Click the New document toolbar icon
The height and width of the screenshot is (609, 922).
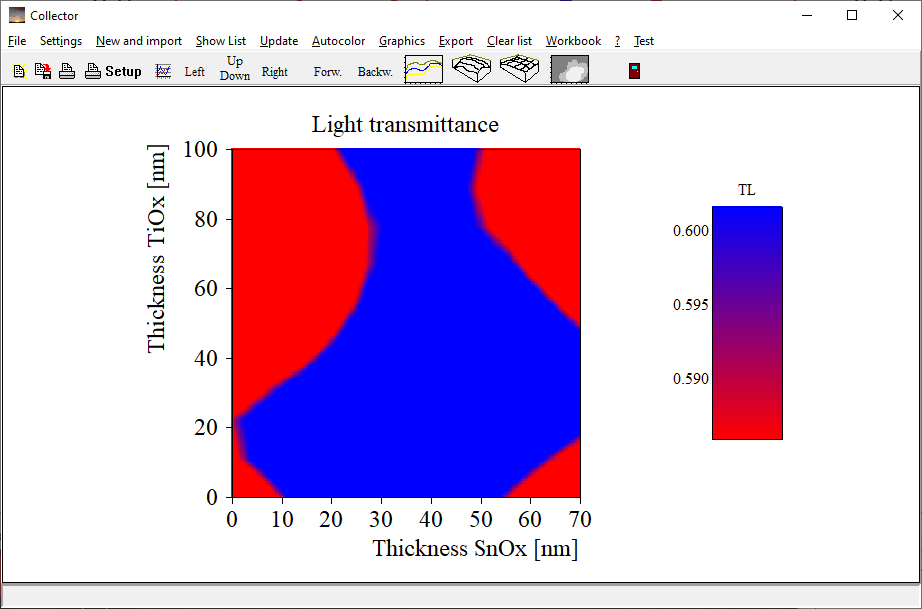coord(19,71)
